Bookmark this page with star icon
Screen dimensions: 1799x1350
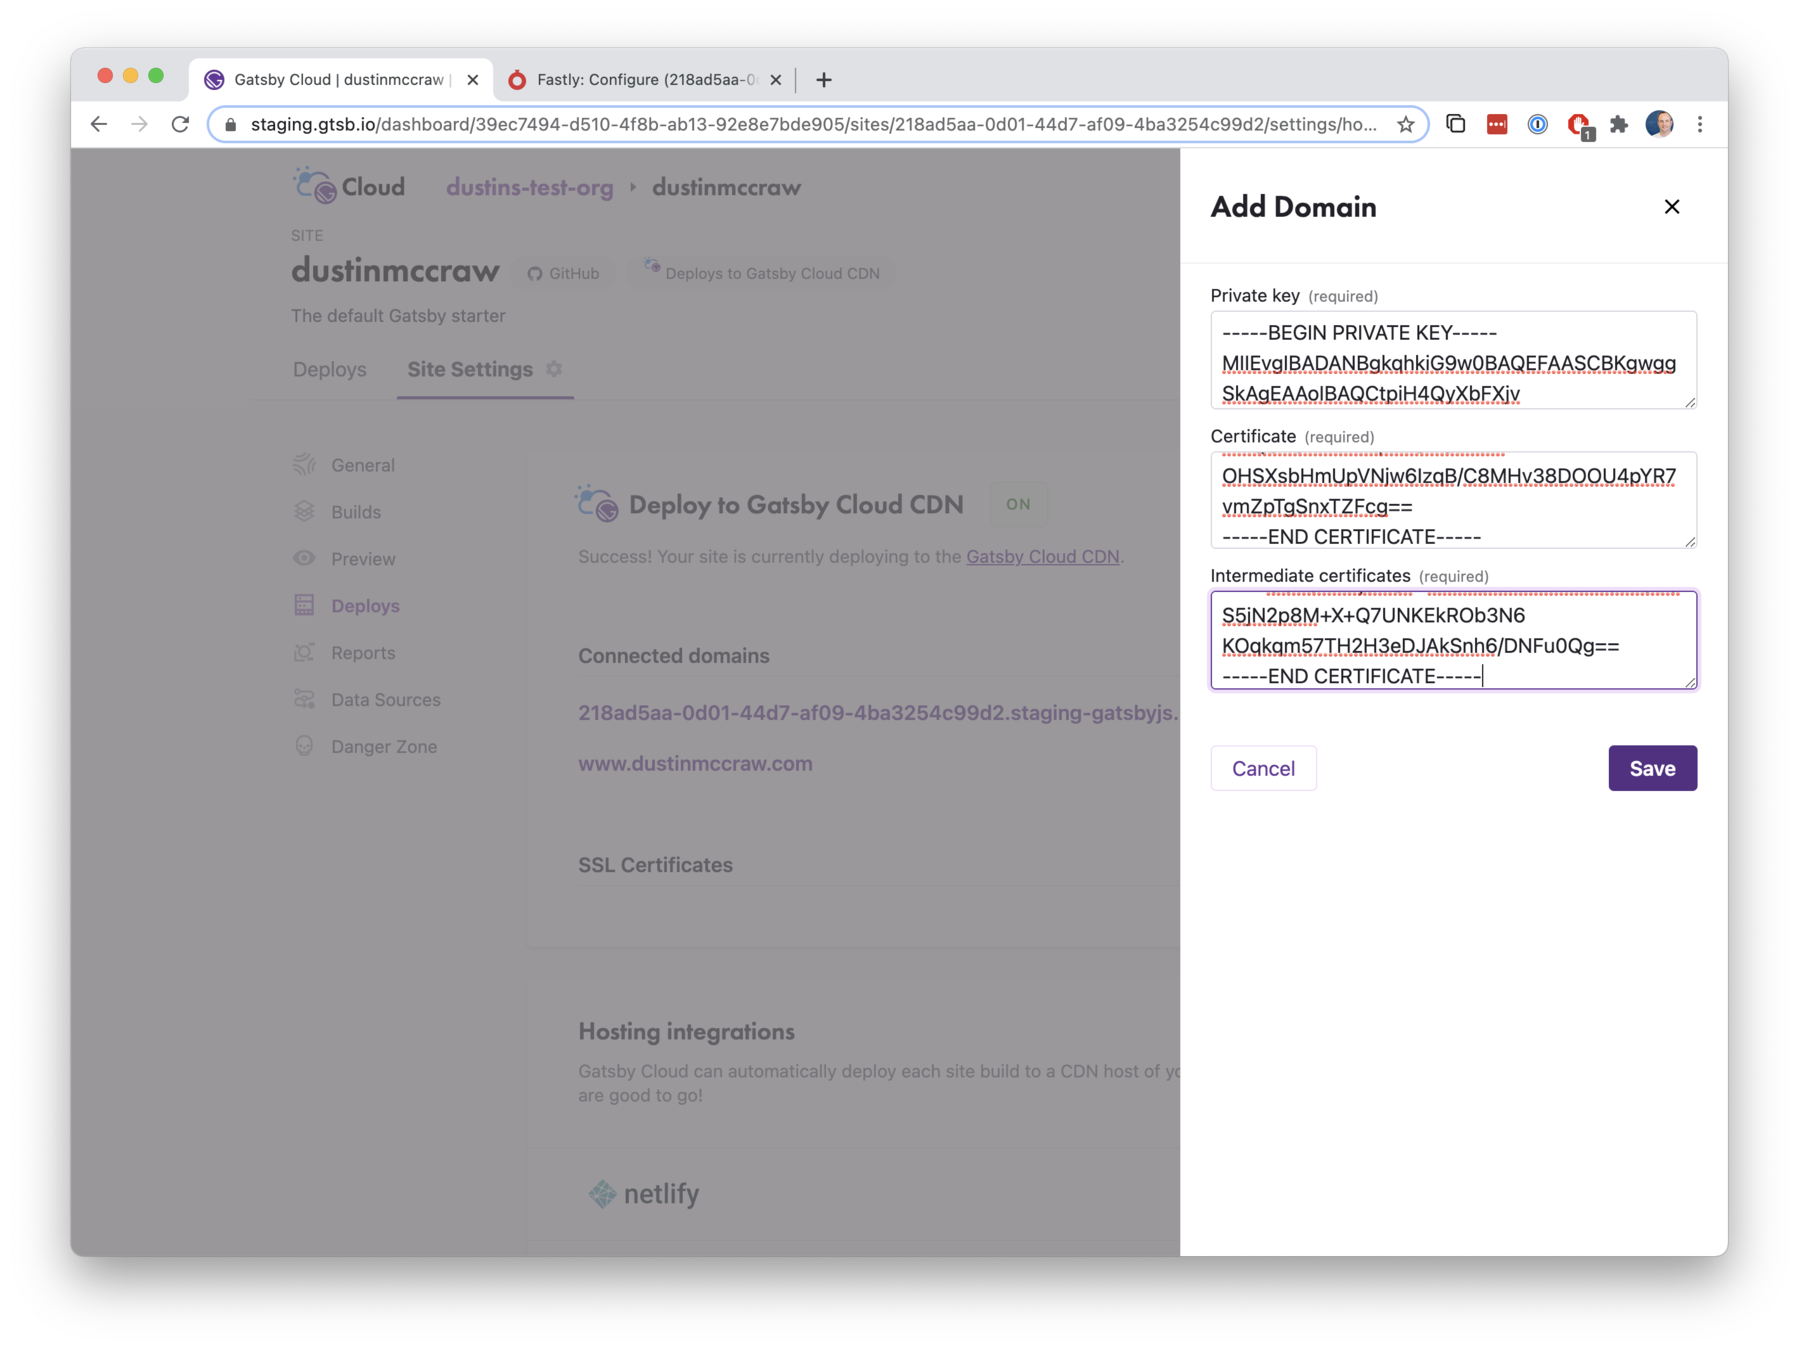(1405, 124)
